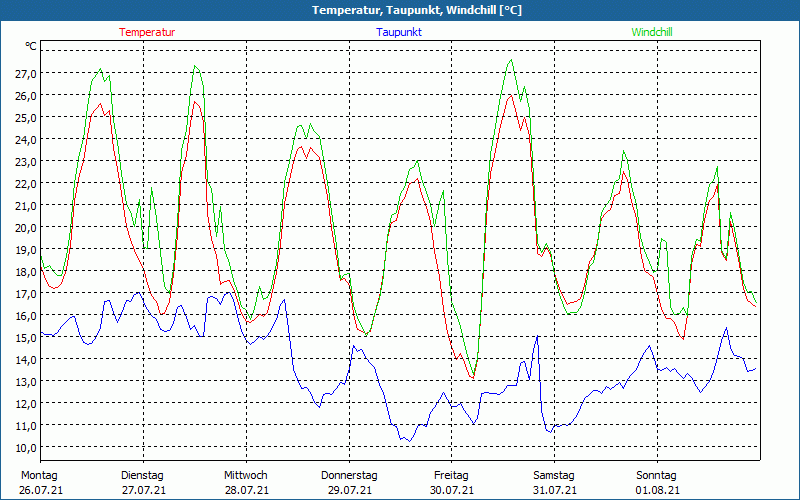Select the Samstag day label
Screen dimensions: 800x500
coord(554,475)
